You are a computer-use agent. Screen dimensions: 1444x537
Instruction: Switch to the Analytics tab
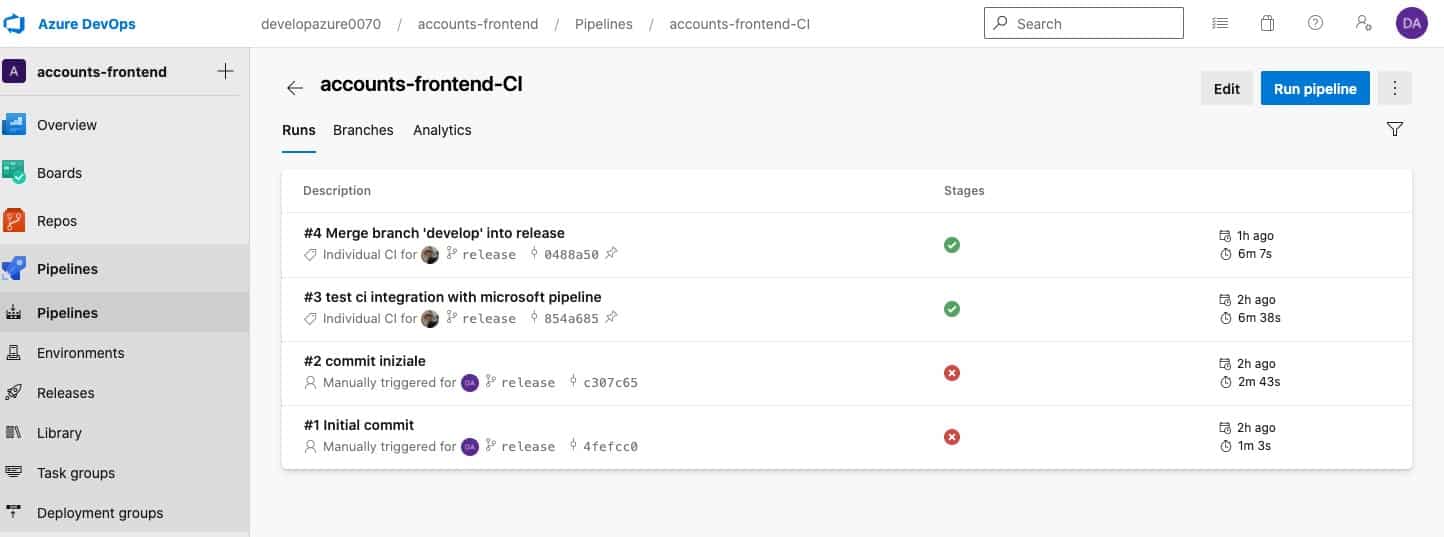[442, 130]
